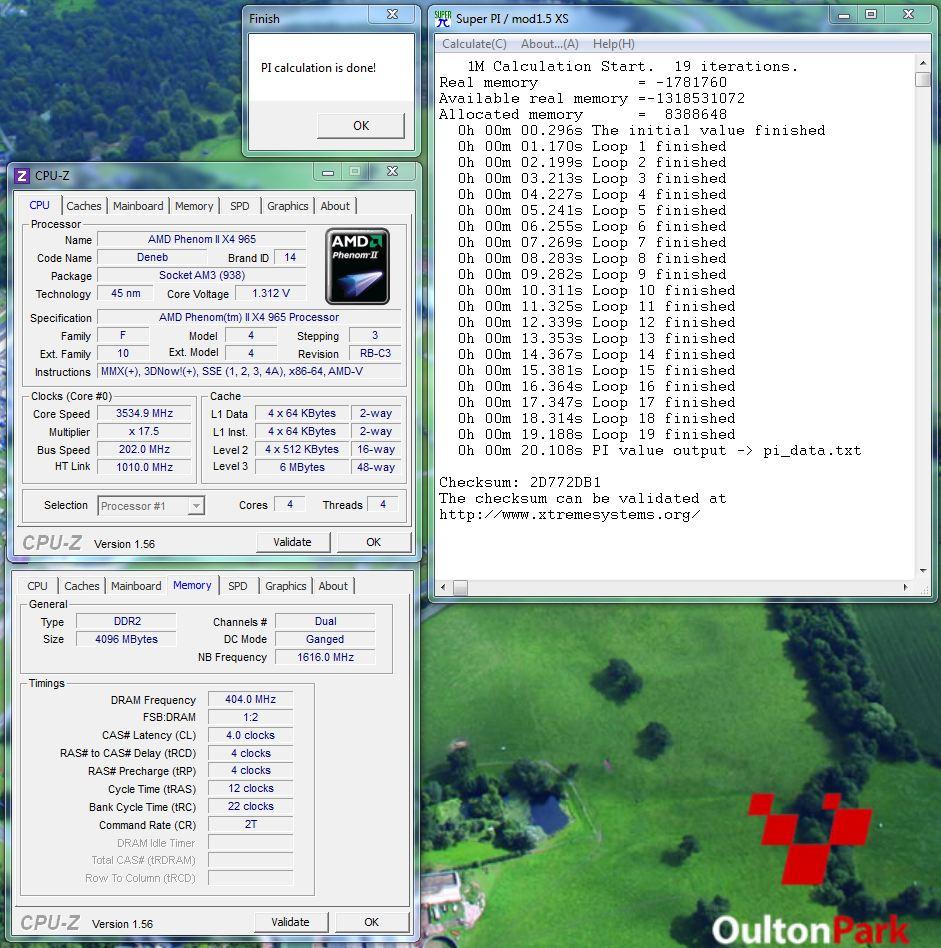Click the CAS# Latency value 4.0 clocks

coord(250,735)
